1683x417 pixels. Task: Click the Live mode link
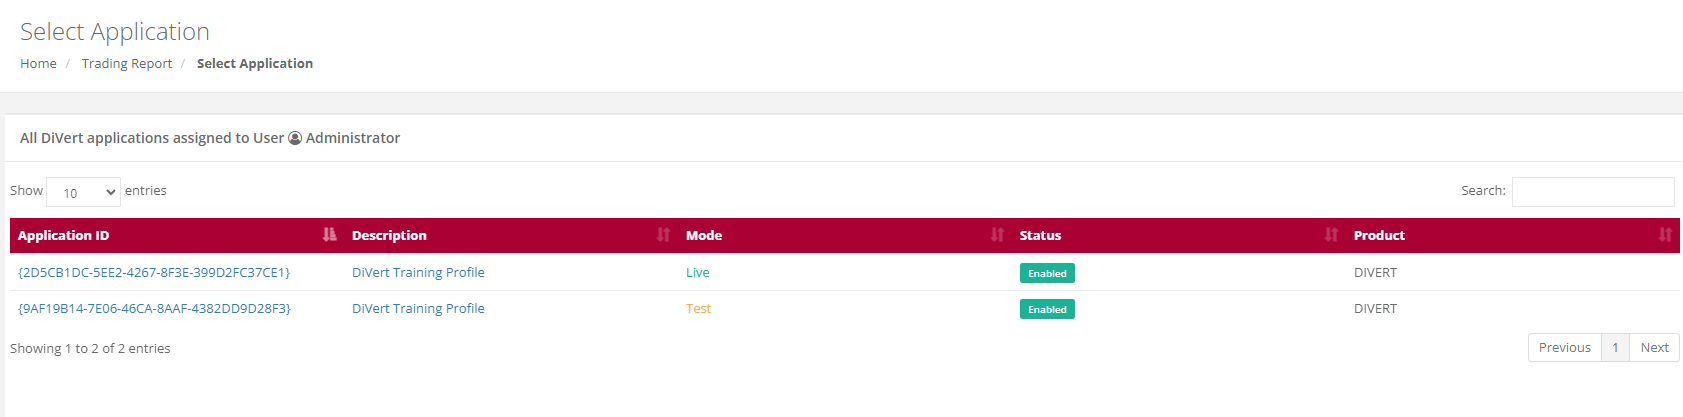coord(698,272)
